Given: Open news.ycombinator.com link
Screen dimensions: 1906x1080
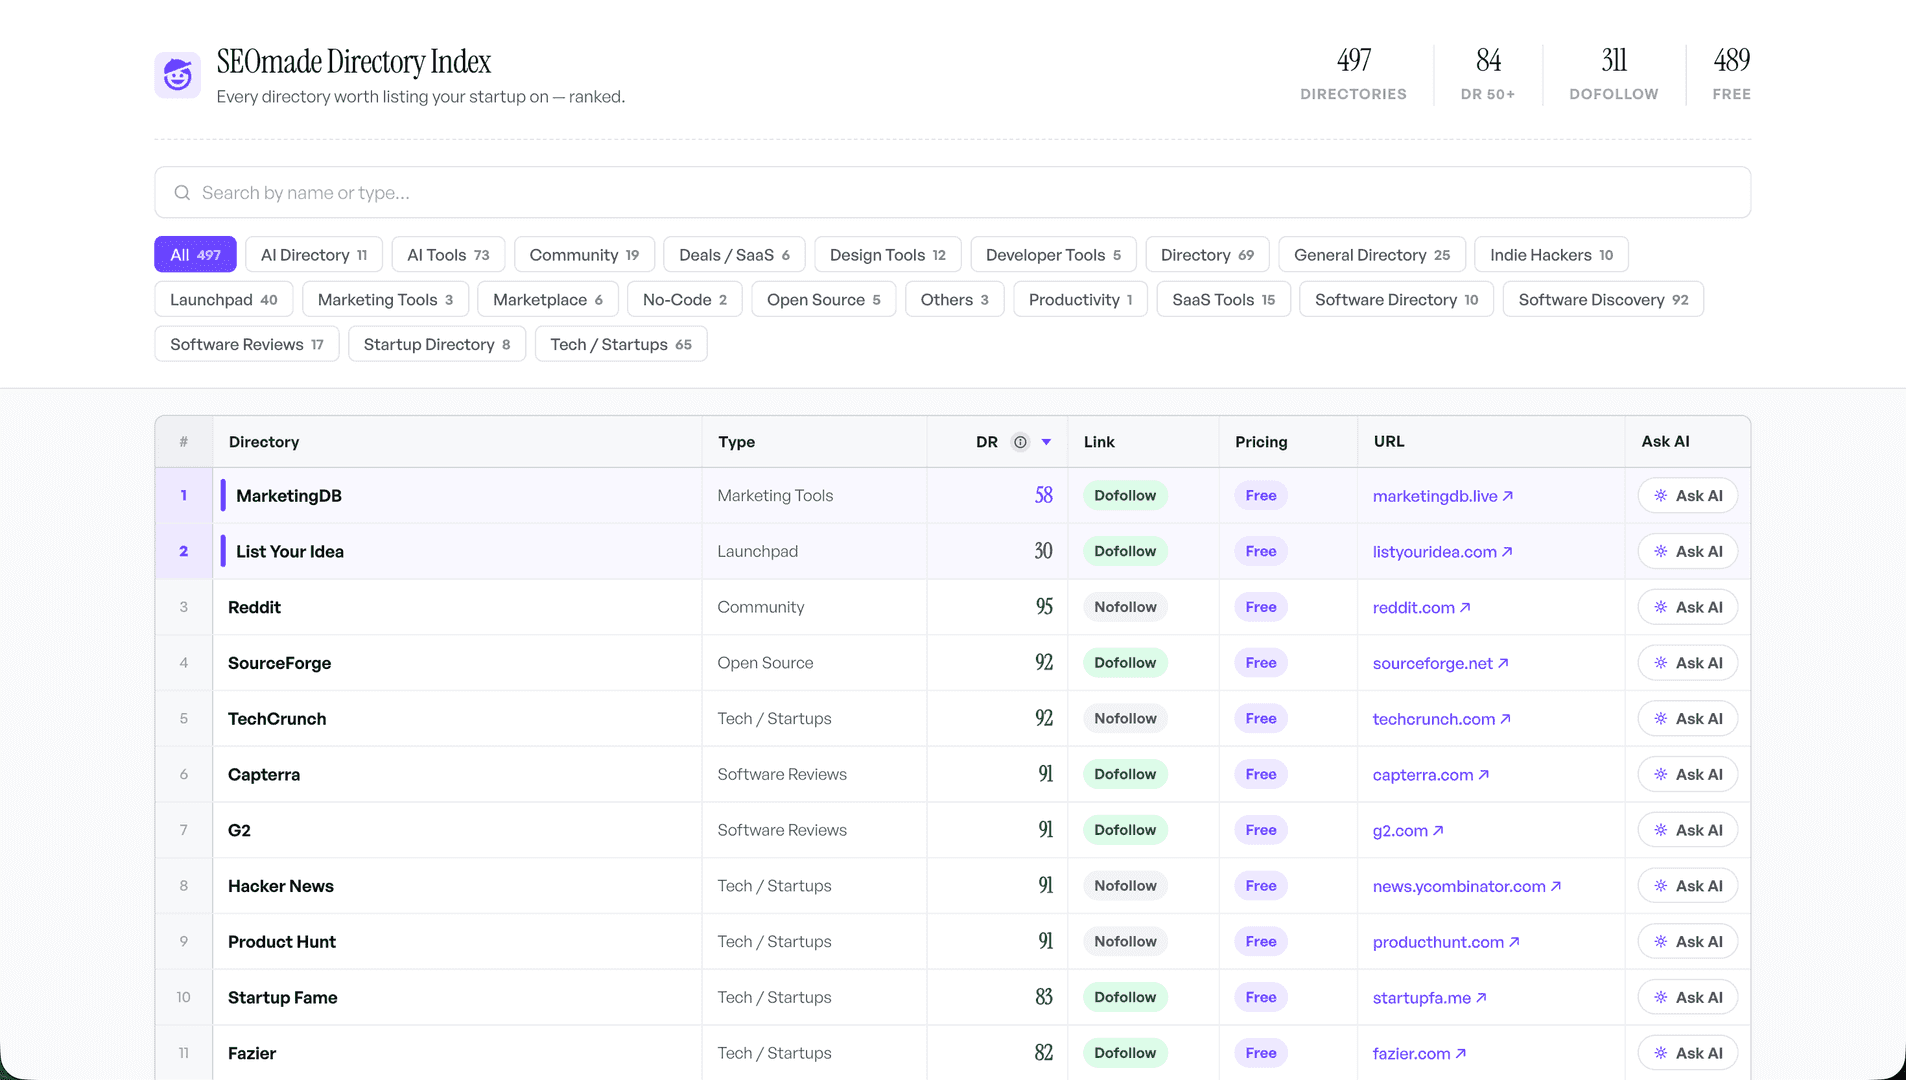Looking at the screenshot, I should [x=1467, y=887].
